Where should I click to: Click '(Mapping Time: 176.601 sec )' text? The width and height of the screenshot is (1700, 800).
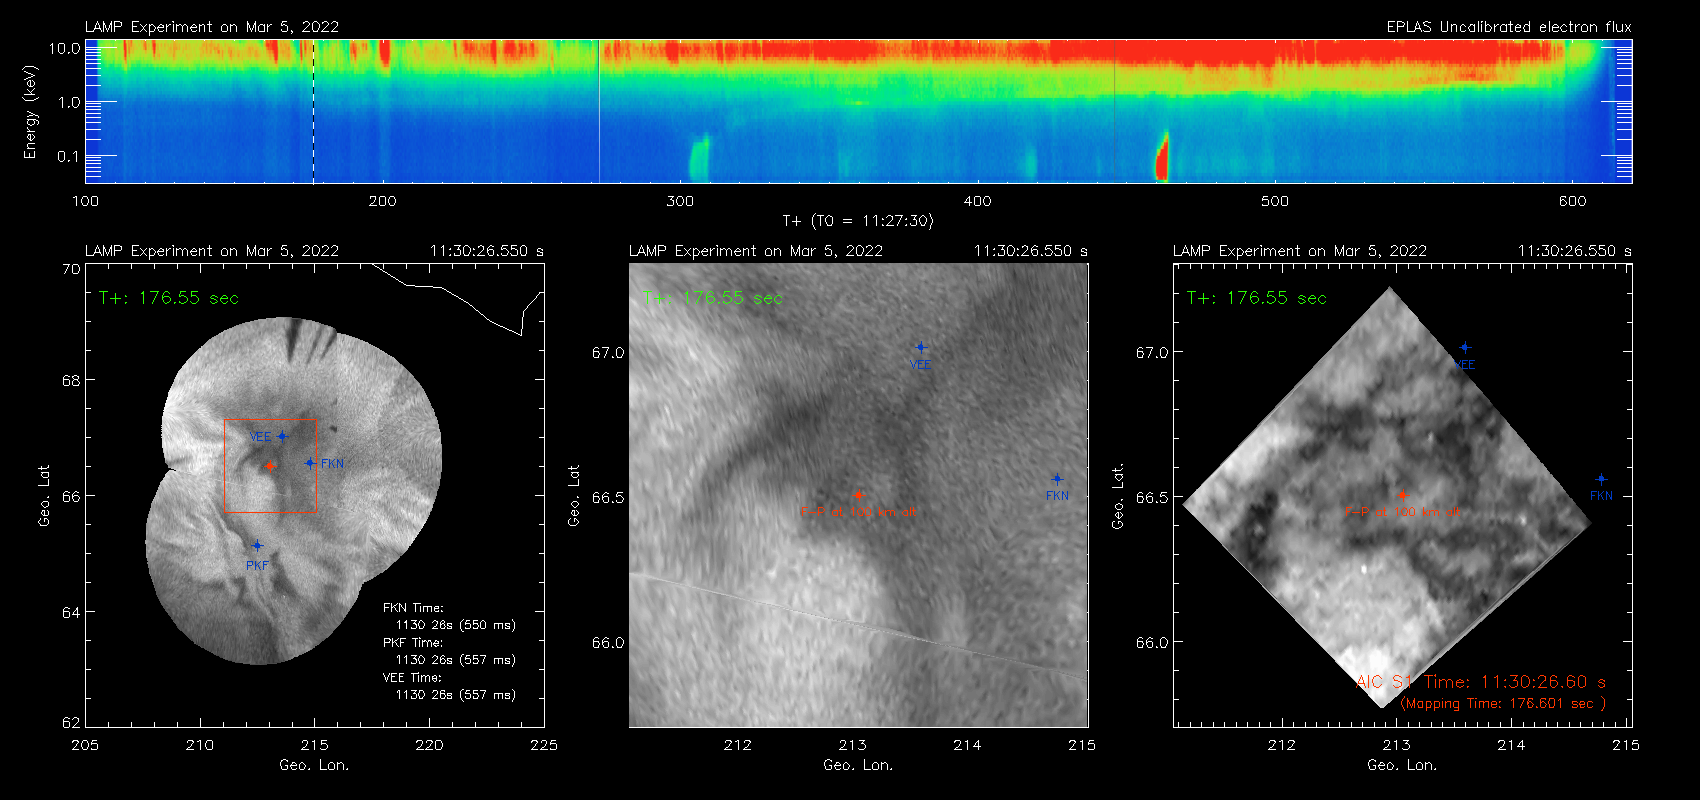pyautogui.click(x=1502, y=704)
